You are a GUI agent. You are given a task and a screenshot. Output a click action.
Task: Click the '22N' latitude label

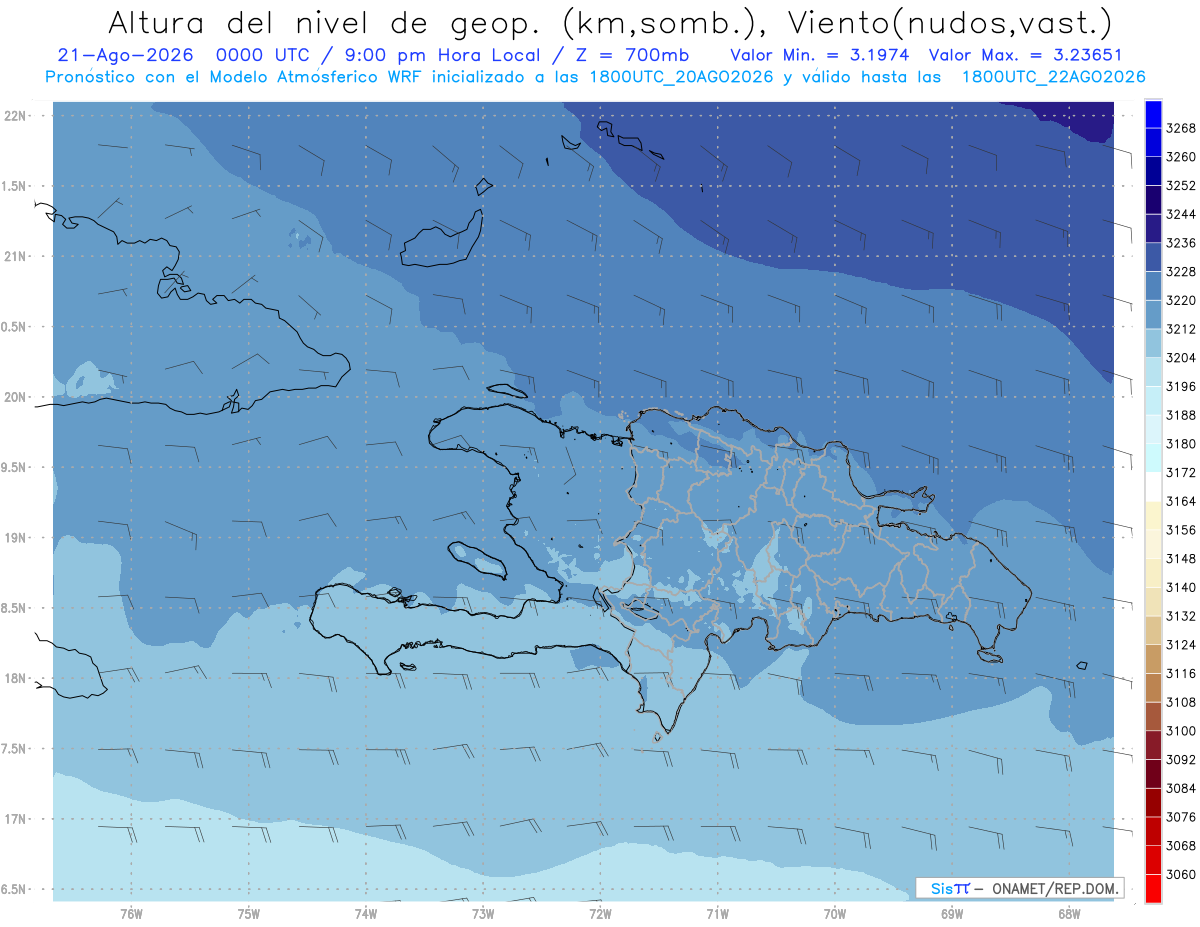pyautogui.click(x=14, y=116)
